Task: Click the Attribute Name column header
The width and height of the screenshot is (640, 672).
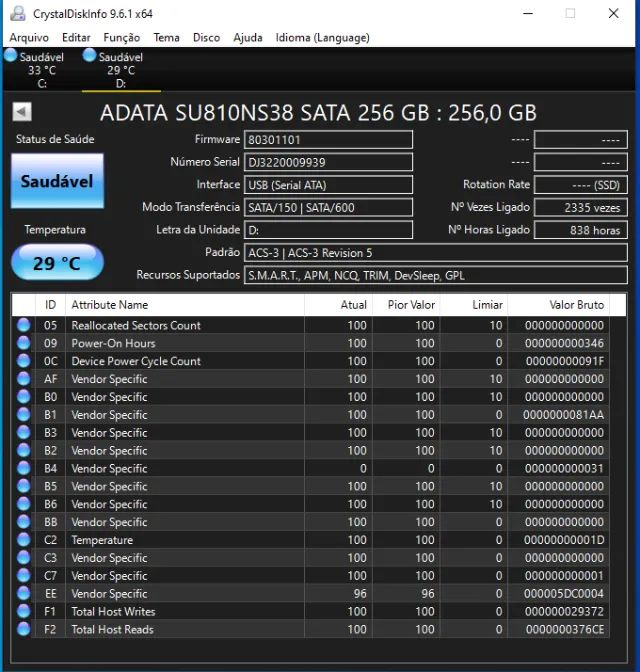Action: tap(185, 305)
